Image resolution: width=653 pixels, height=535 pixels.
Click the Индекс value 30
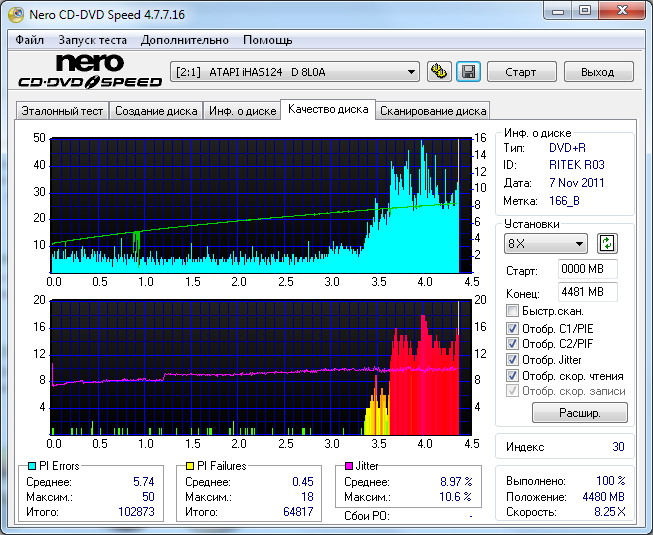point(618,447)
